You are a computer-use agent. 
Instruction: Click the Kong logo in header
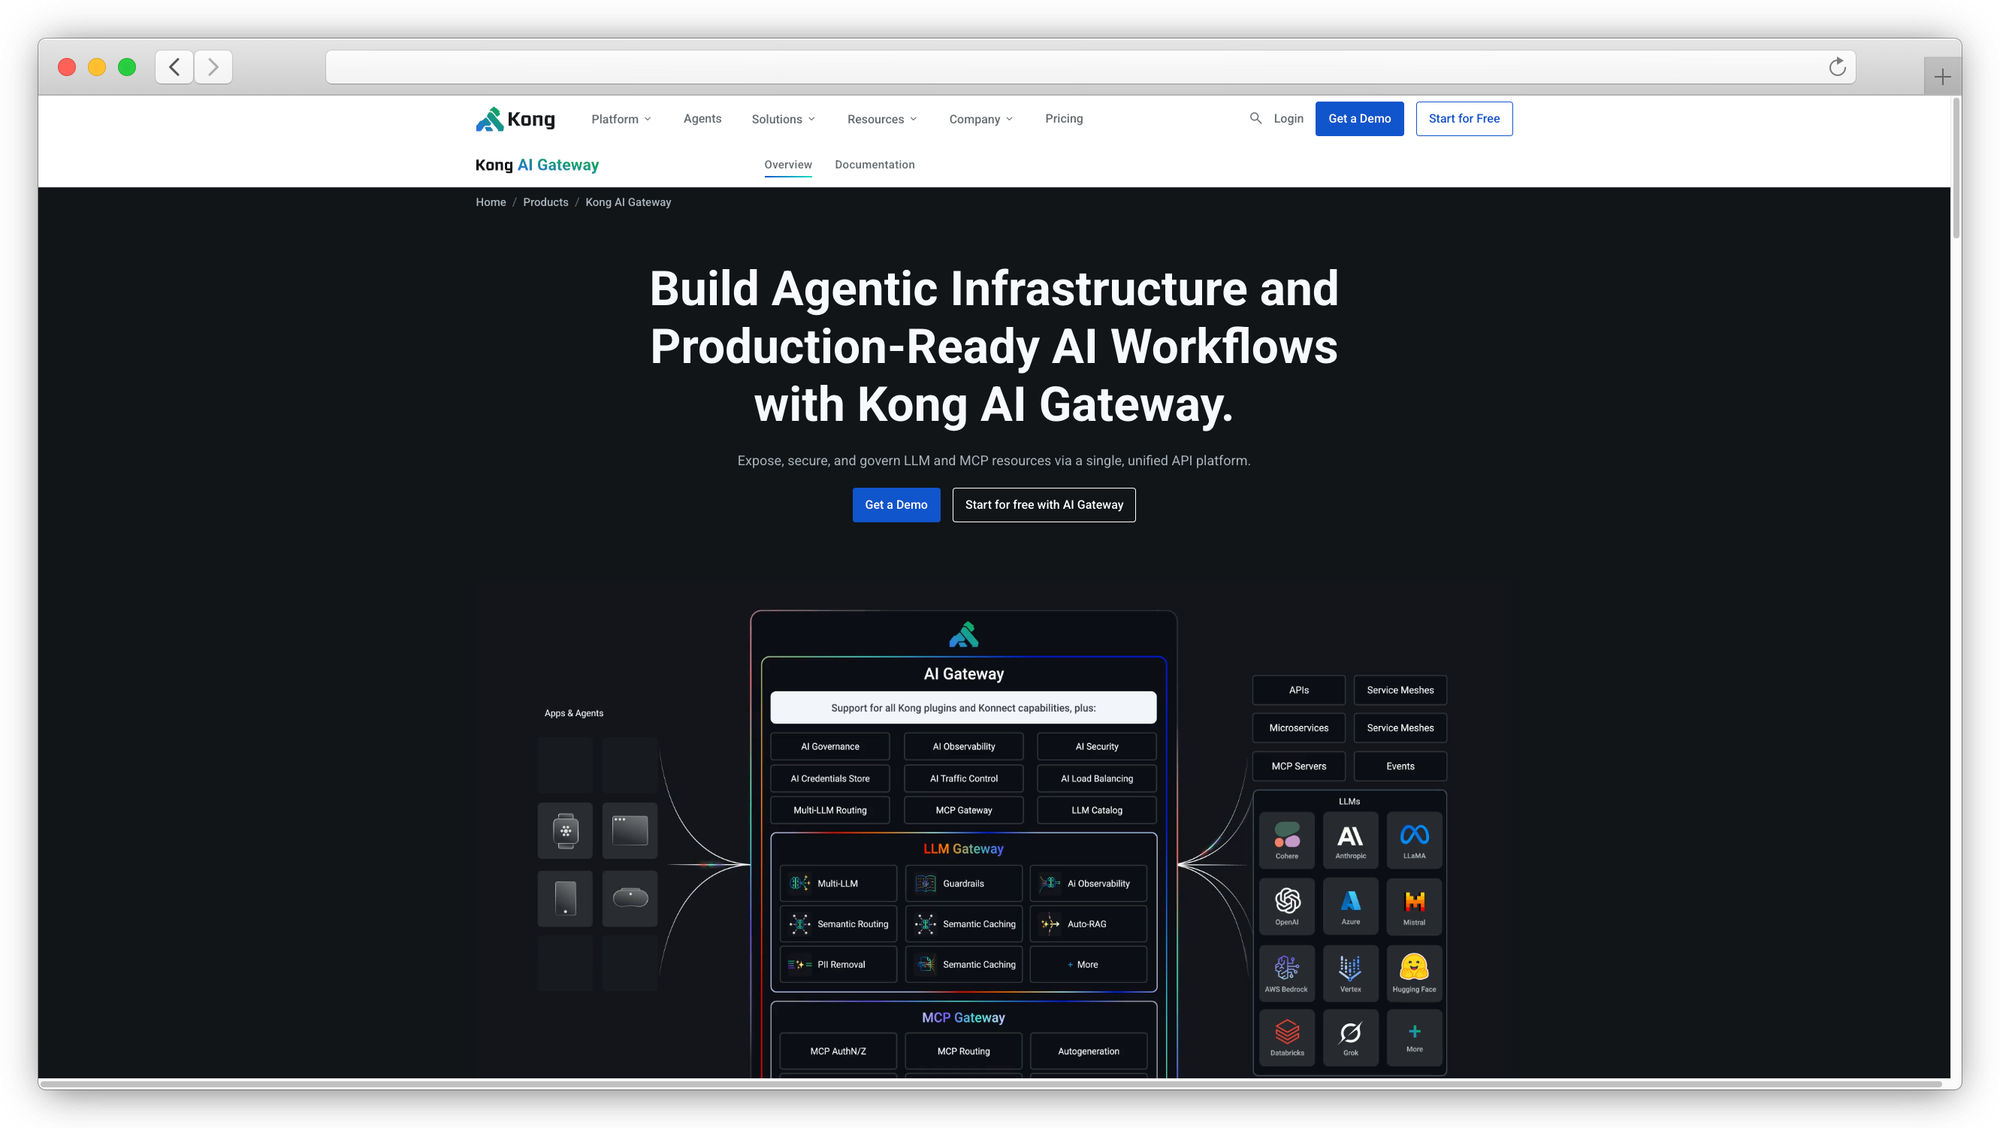(x=515, y=119)
